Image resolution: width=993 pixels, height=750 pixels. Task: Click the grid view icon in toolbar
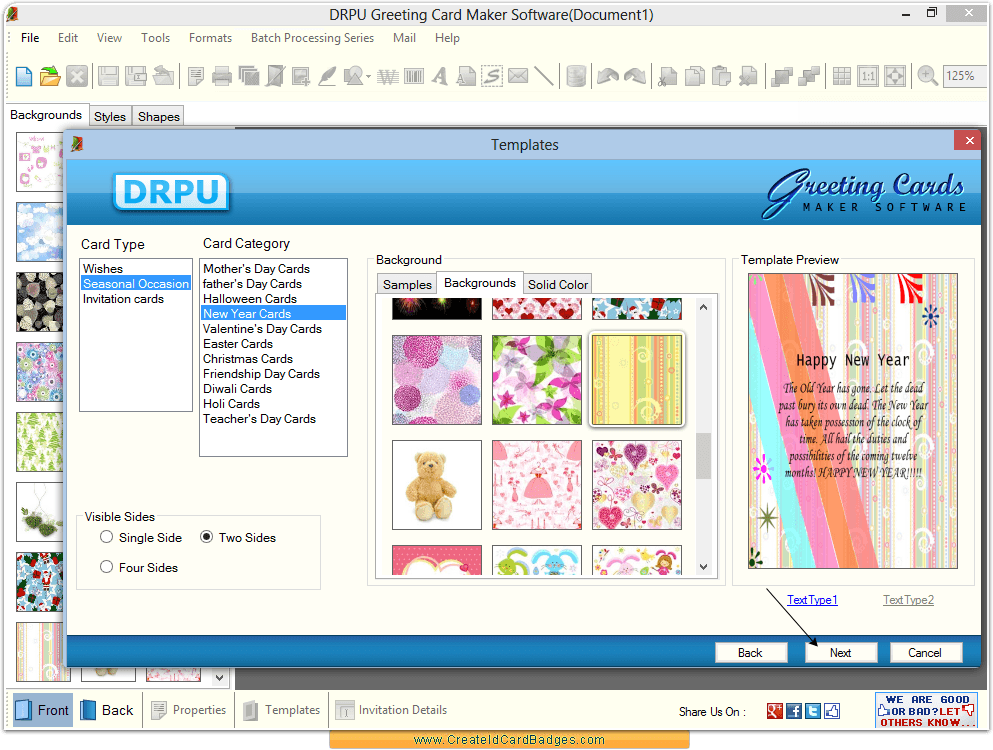click(x=842, y=77)
